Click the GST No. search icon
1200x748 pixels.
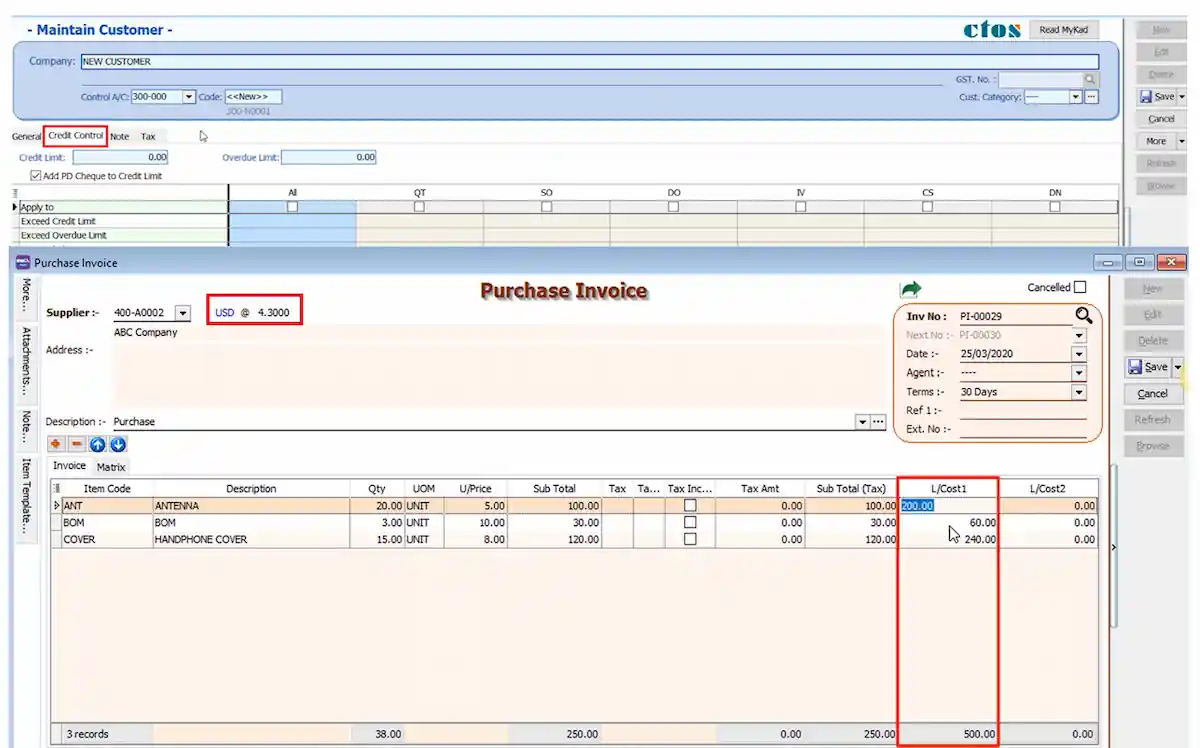(1090, 79)
